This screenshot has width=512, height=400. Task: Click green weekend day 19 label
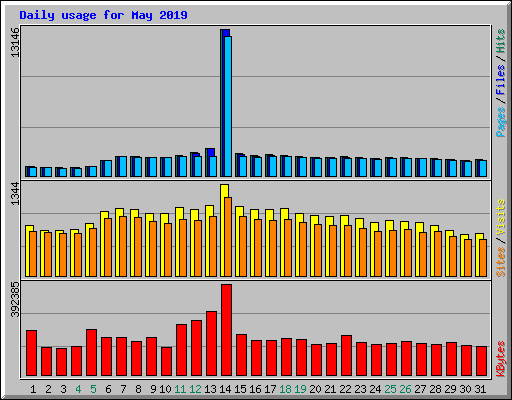(300, 389)
